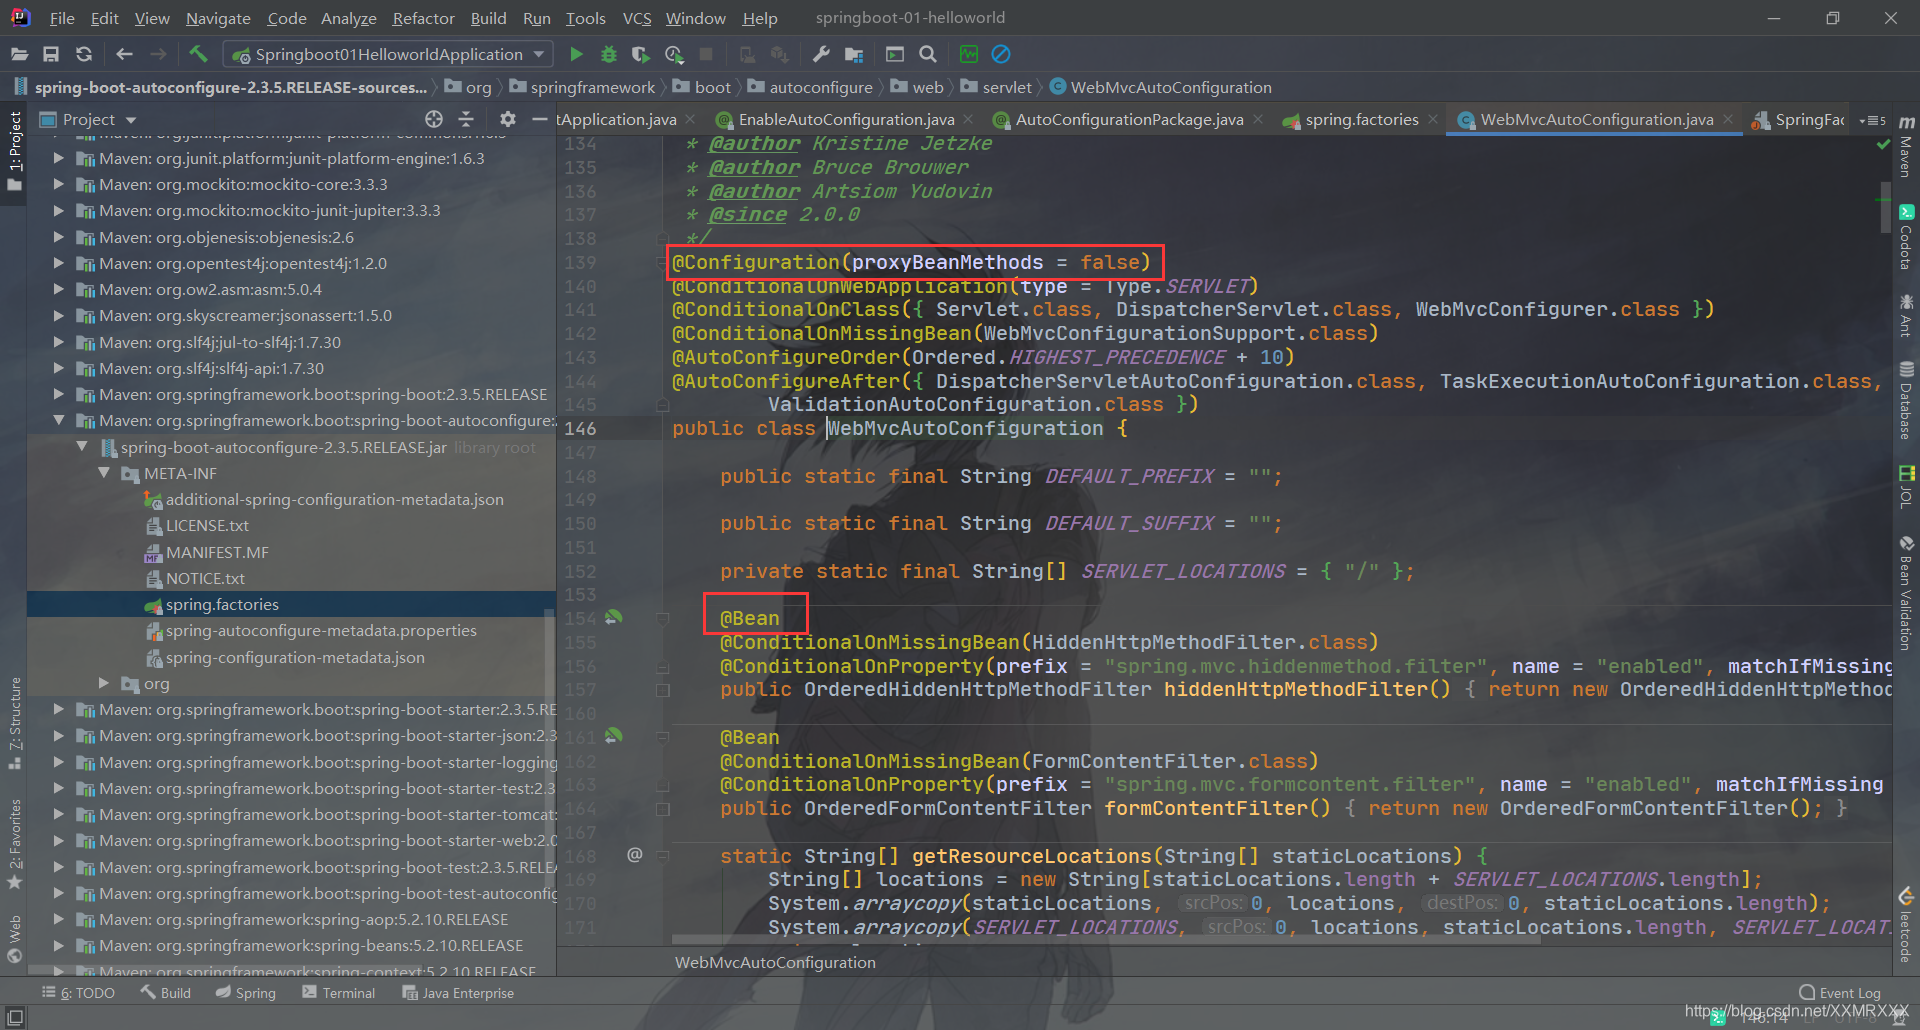Open Project Structure folder icon
Viewport: 1920px width, 1030px height.
click(854, 54)
